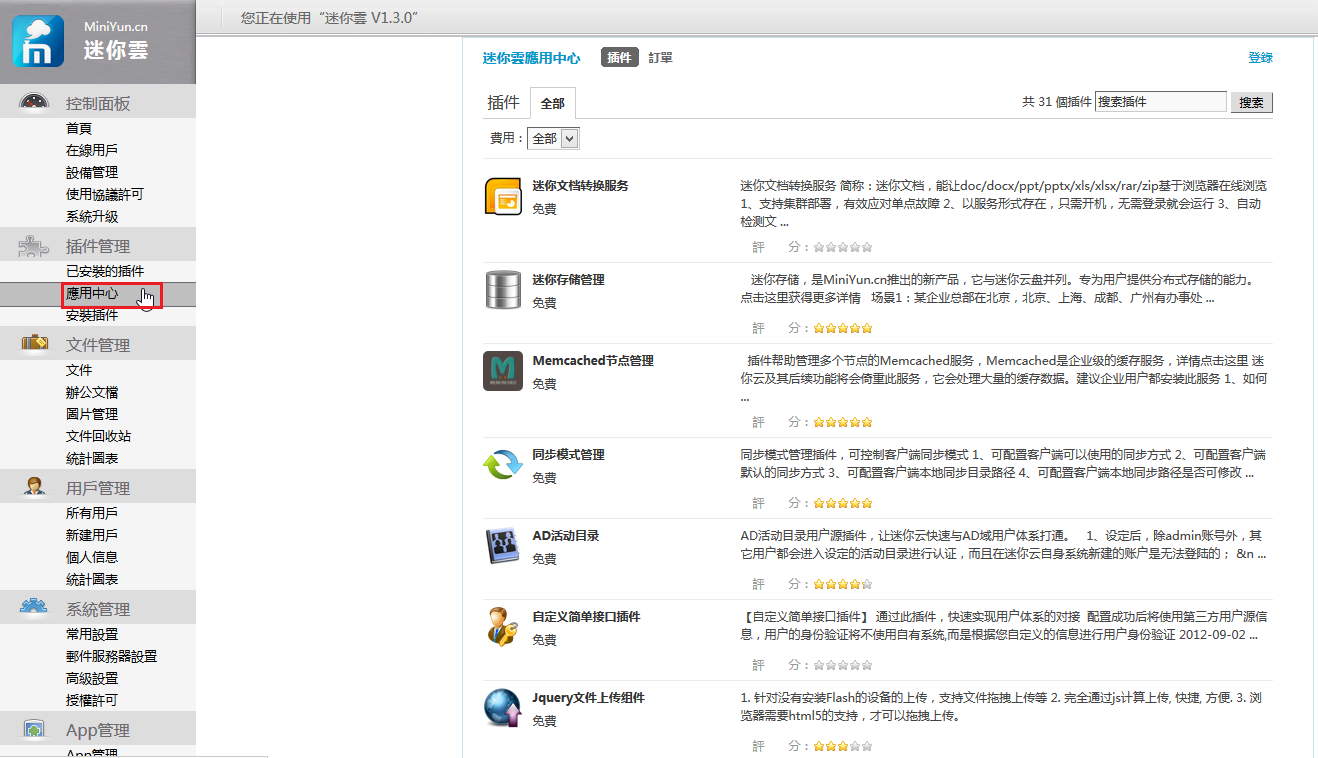Screen dimensions: 1318x758
Task: Click the Memcached节点管理 plugin icon
Action: click(503, 370)
